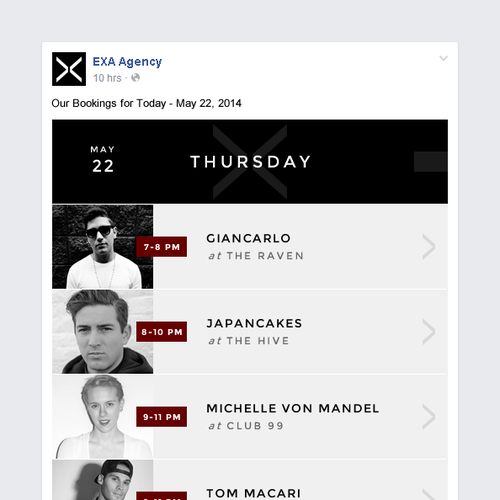The image size is (500, 500).
Task: Open the 10 hrs timestamp link
Action: click(x=107, y=78)
